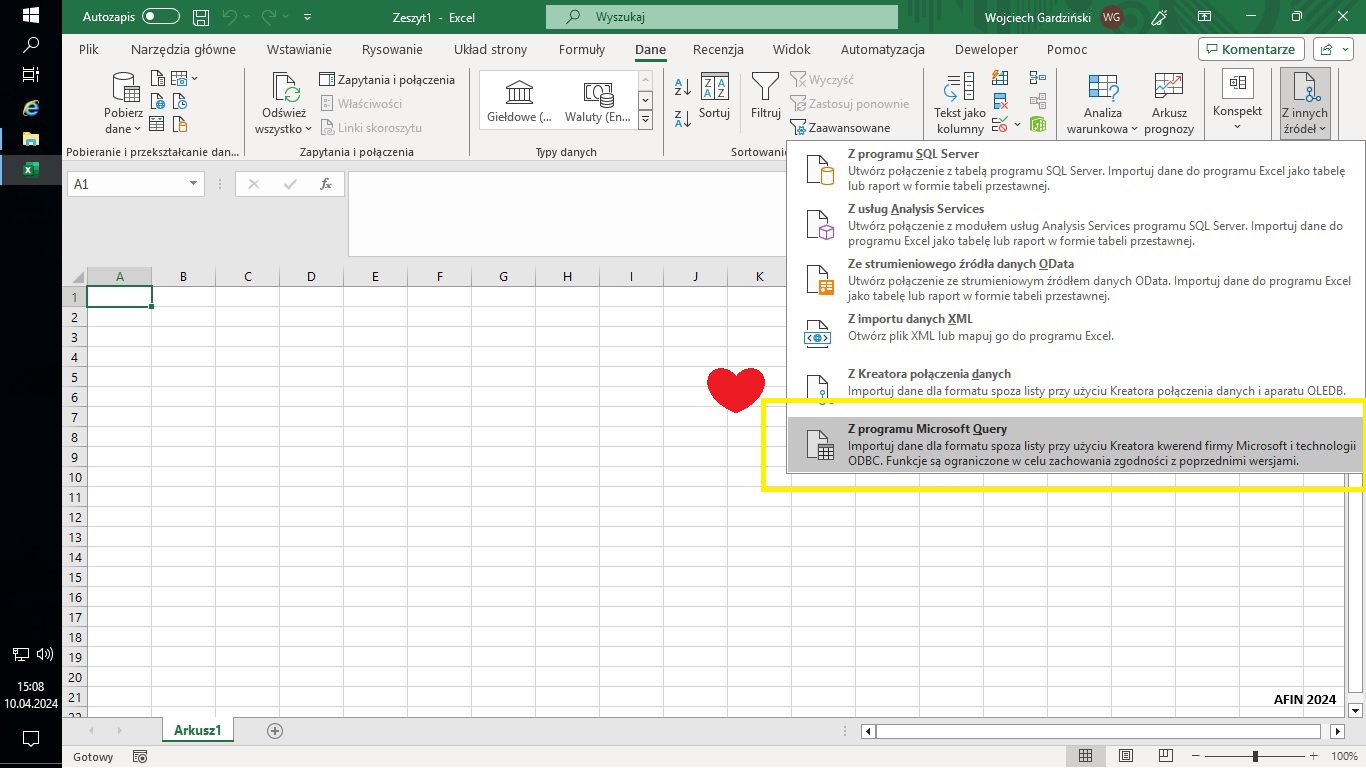The image size is (1366, 768).
Task: Click the Remove Duplicates icon
Action: coord(1000,101)
